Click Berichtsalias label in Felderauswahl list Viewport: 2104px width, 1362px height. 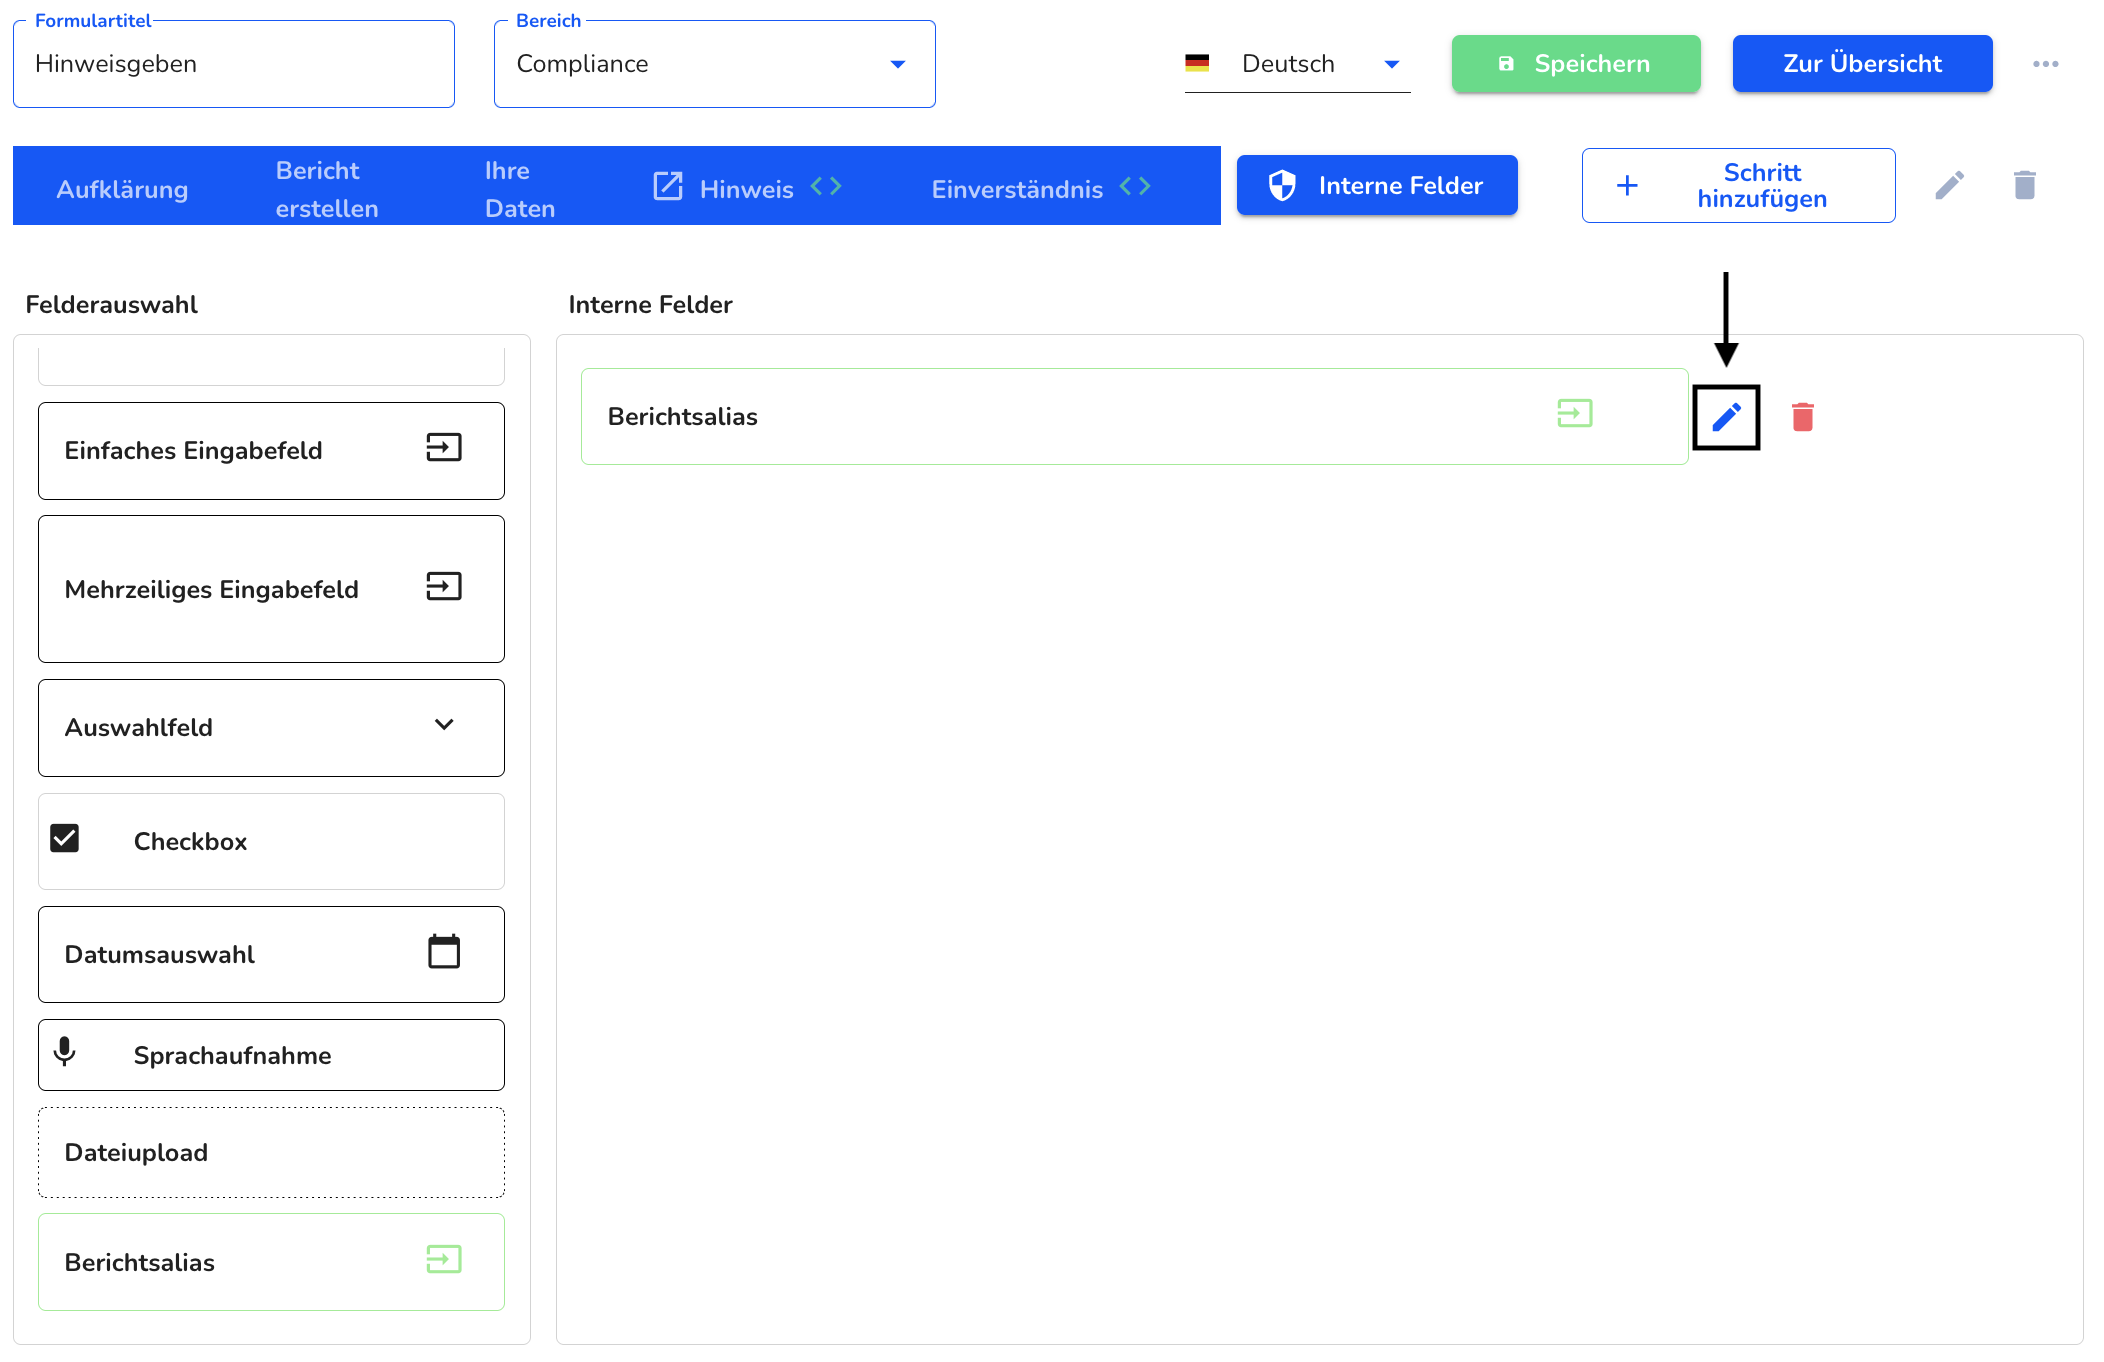(140, 1262)
